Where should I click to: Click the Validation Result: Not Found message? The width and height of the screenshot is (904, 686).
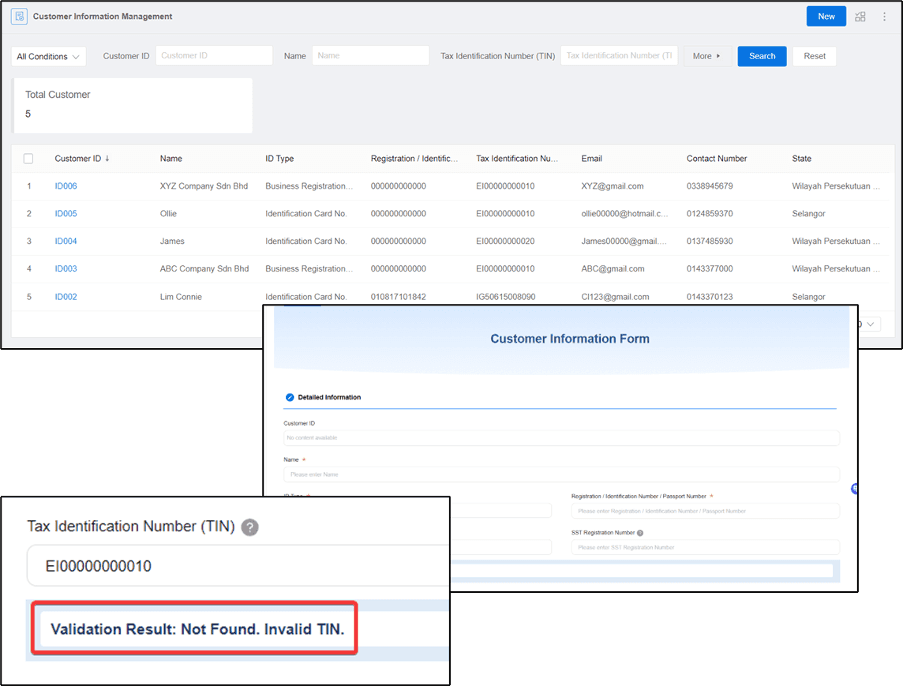[x=197, y=629]
